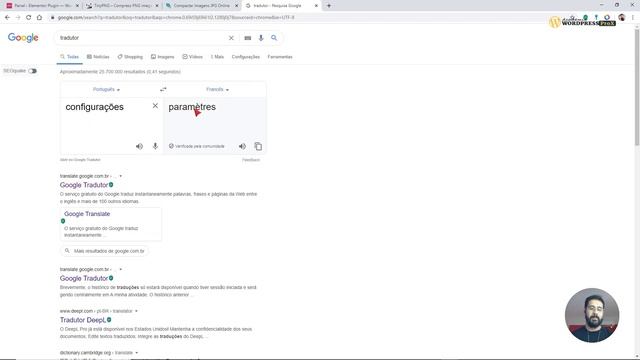Open the Português source language dropdown

[x=106, y=89]
